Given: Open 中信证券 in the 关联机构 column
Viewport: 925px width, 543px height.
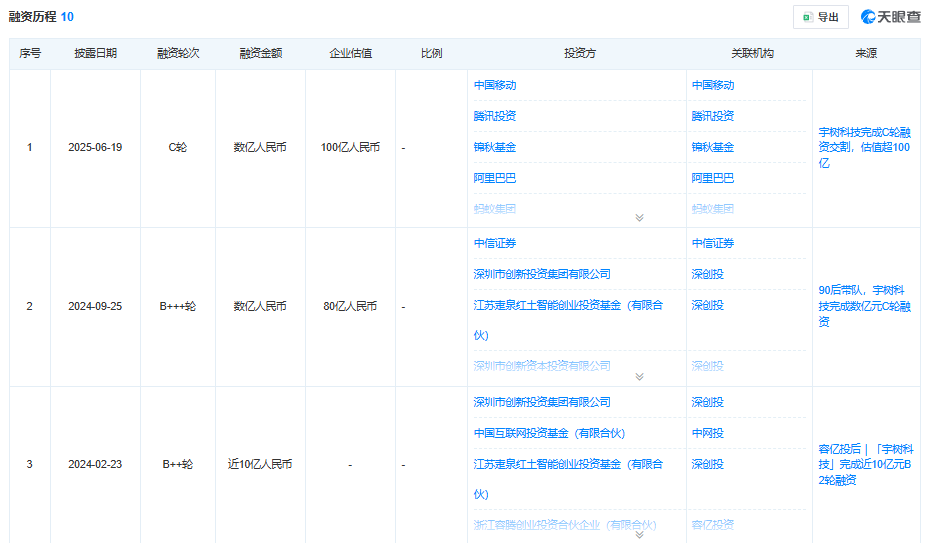Looking at the screenshot, I should 713,243.
